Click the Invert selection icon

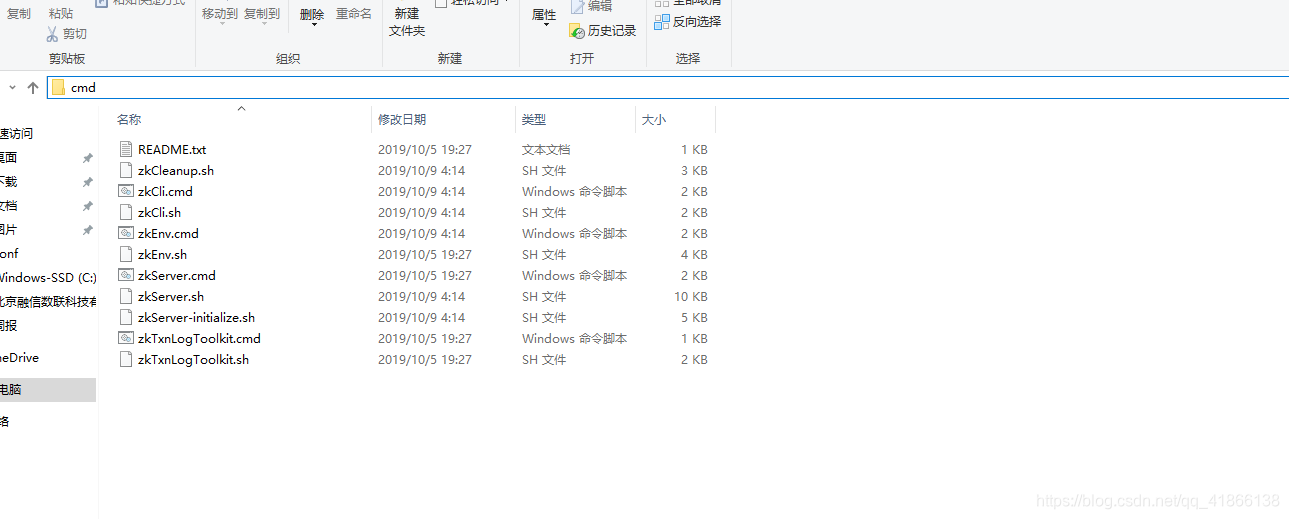tap(661, 21)
